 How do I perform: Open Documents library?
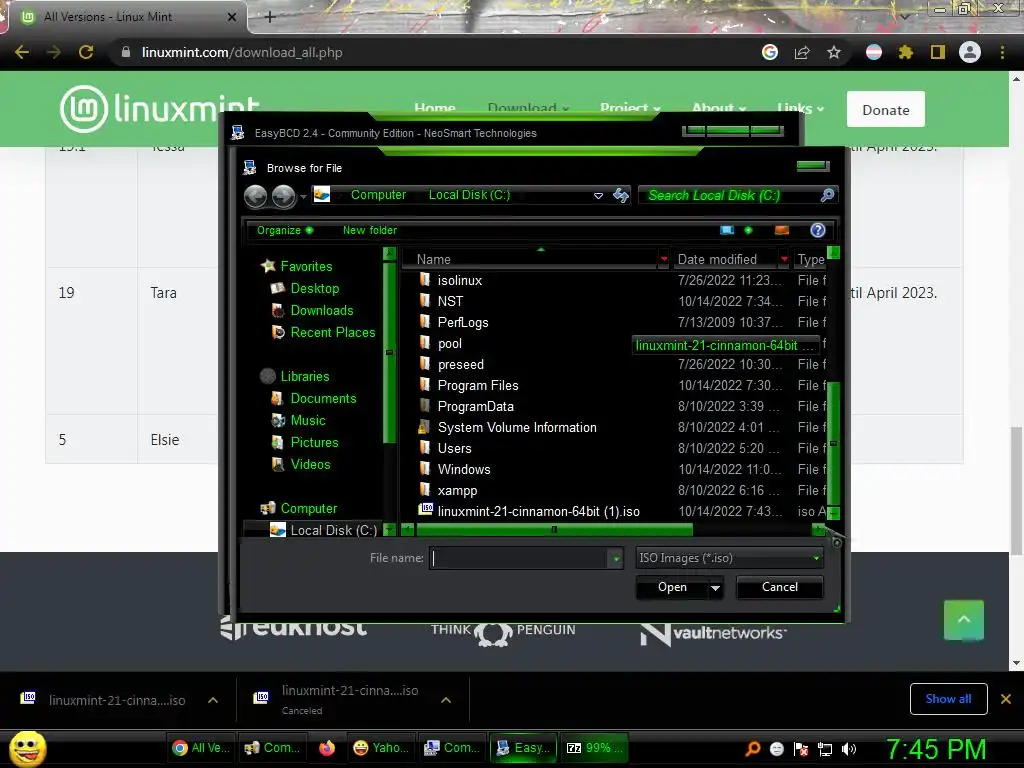click(x=323, y=398)
